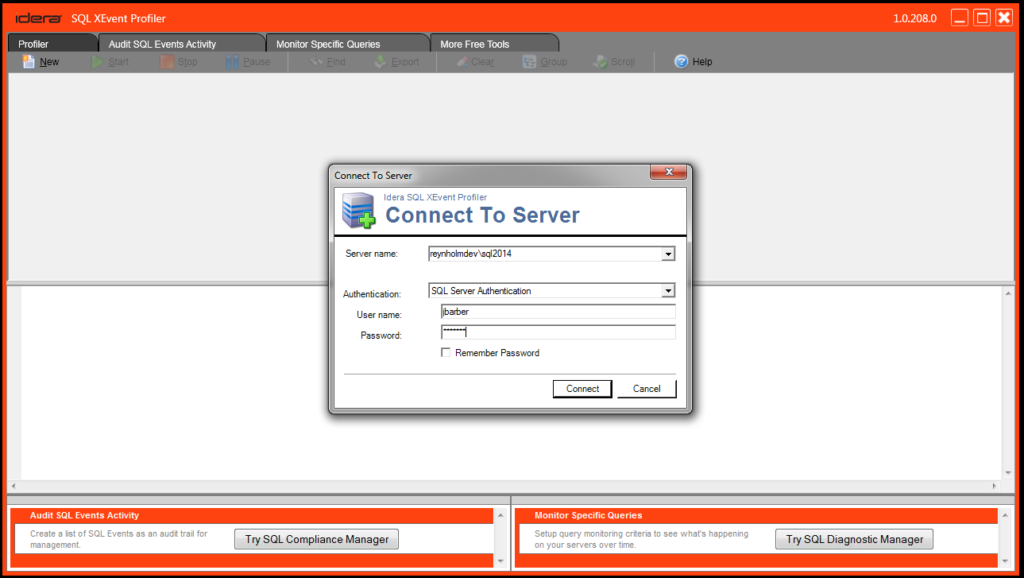Click horizontal scrollbar left arrow in results pane
The image size is (1024, 578).
point(13,486)
